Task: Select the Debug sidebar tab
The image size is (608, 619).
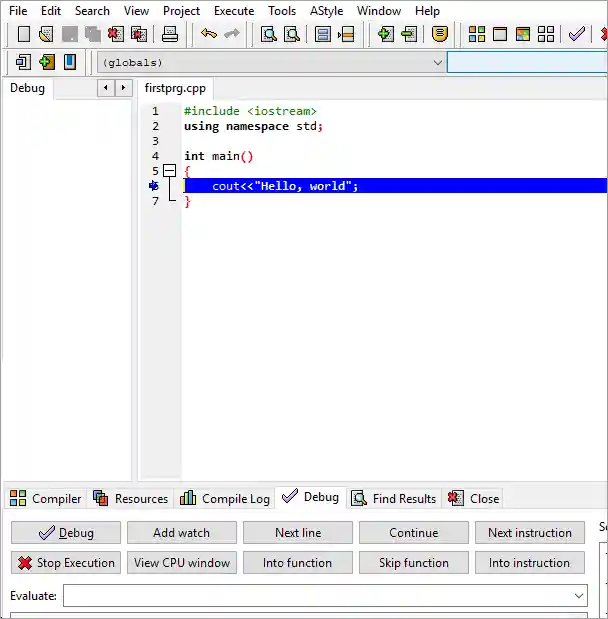Action: point(27,88)
